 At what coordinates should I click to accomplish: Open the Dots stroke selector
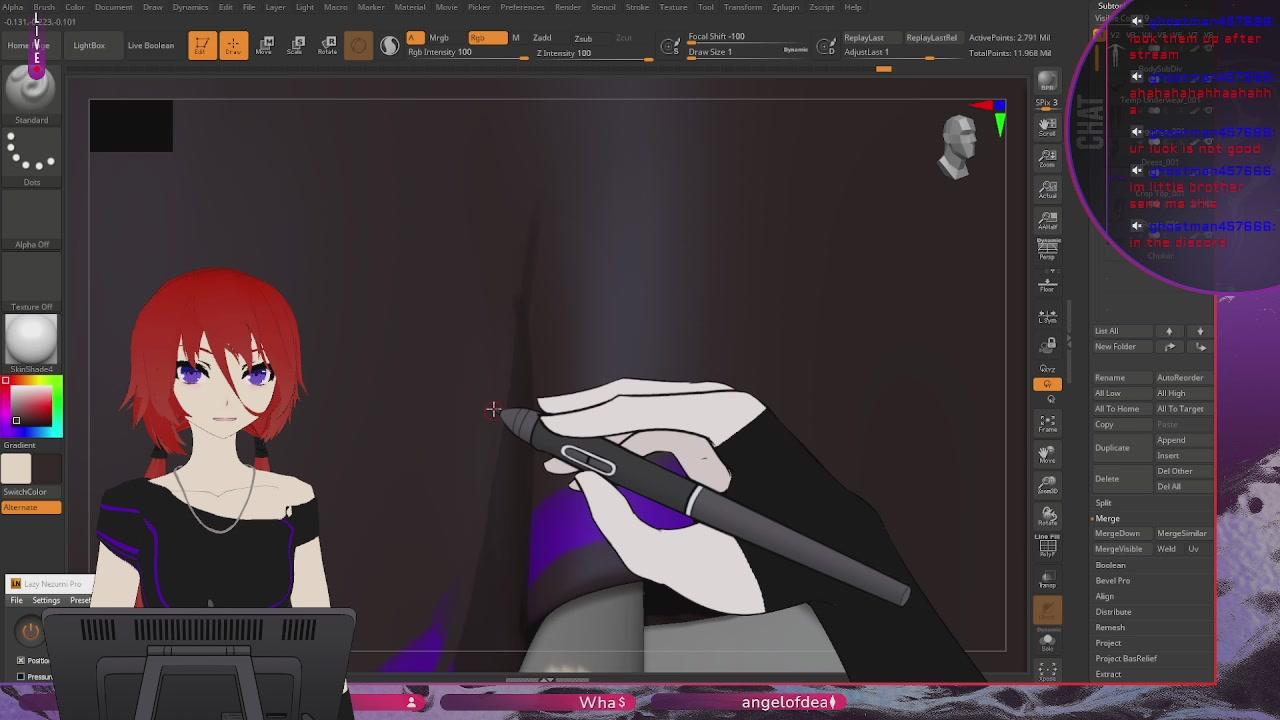pos(31,158)
